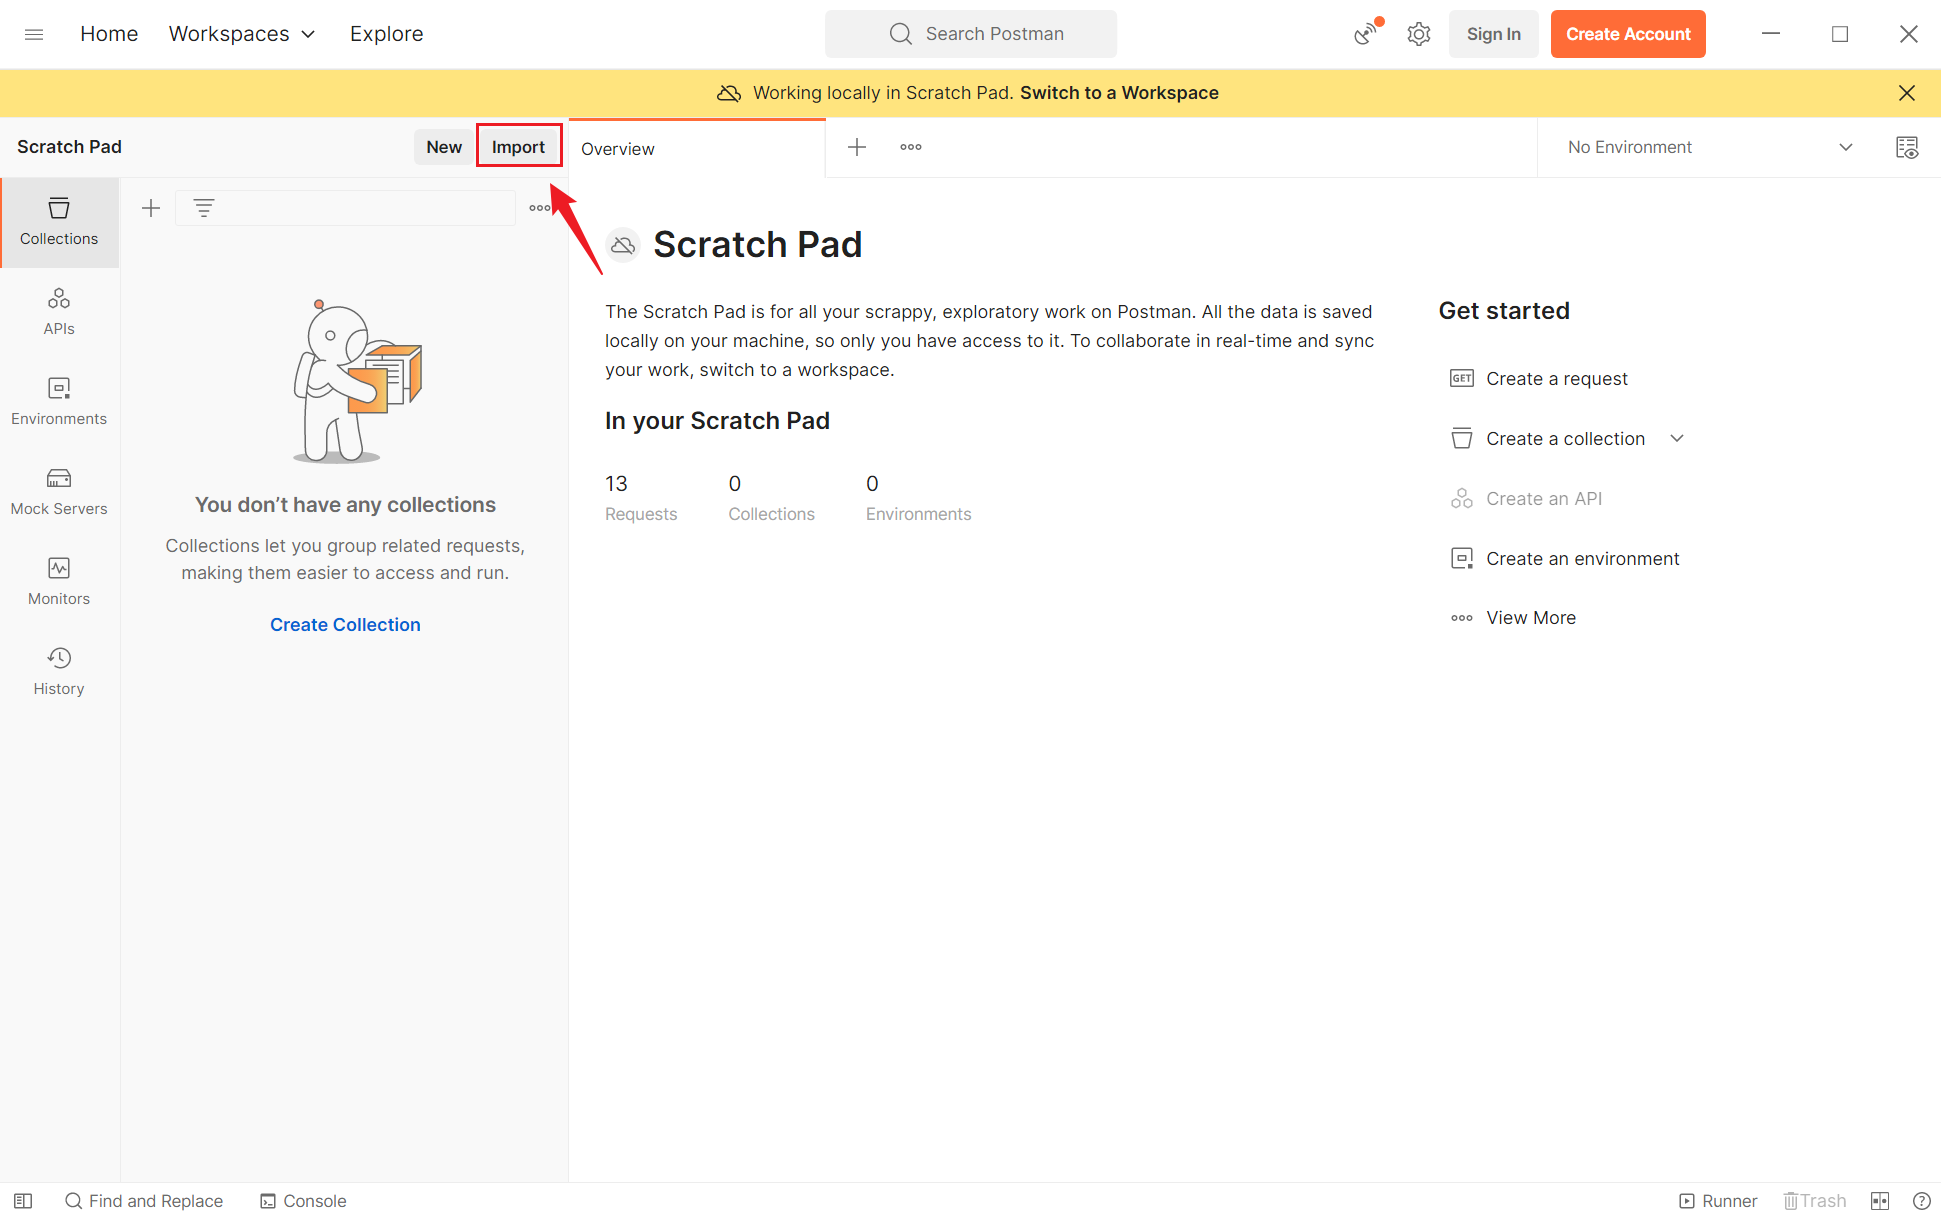Click the Create Account button
1941x1217 pixels.
[1627, 34]
